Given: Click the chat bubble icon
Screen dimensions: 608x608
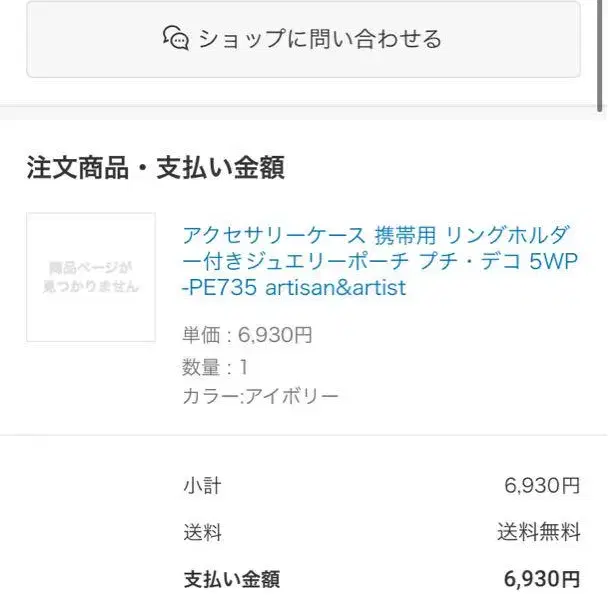Looking at the screenshot, I should tap(176, 39).
